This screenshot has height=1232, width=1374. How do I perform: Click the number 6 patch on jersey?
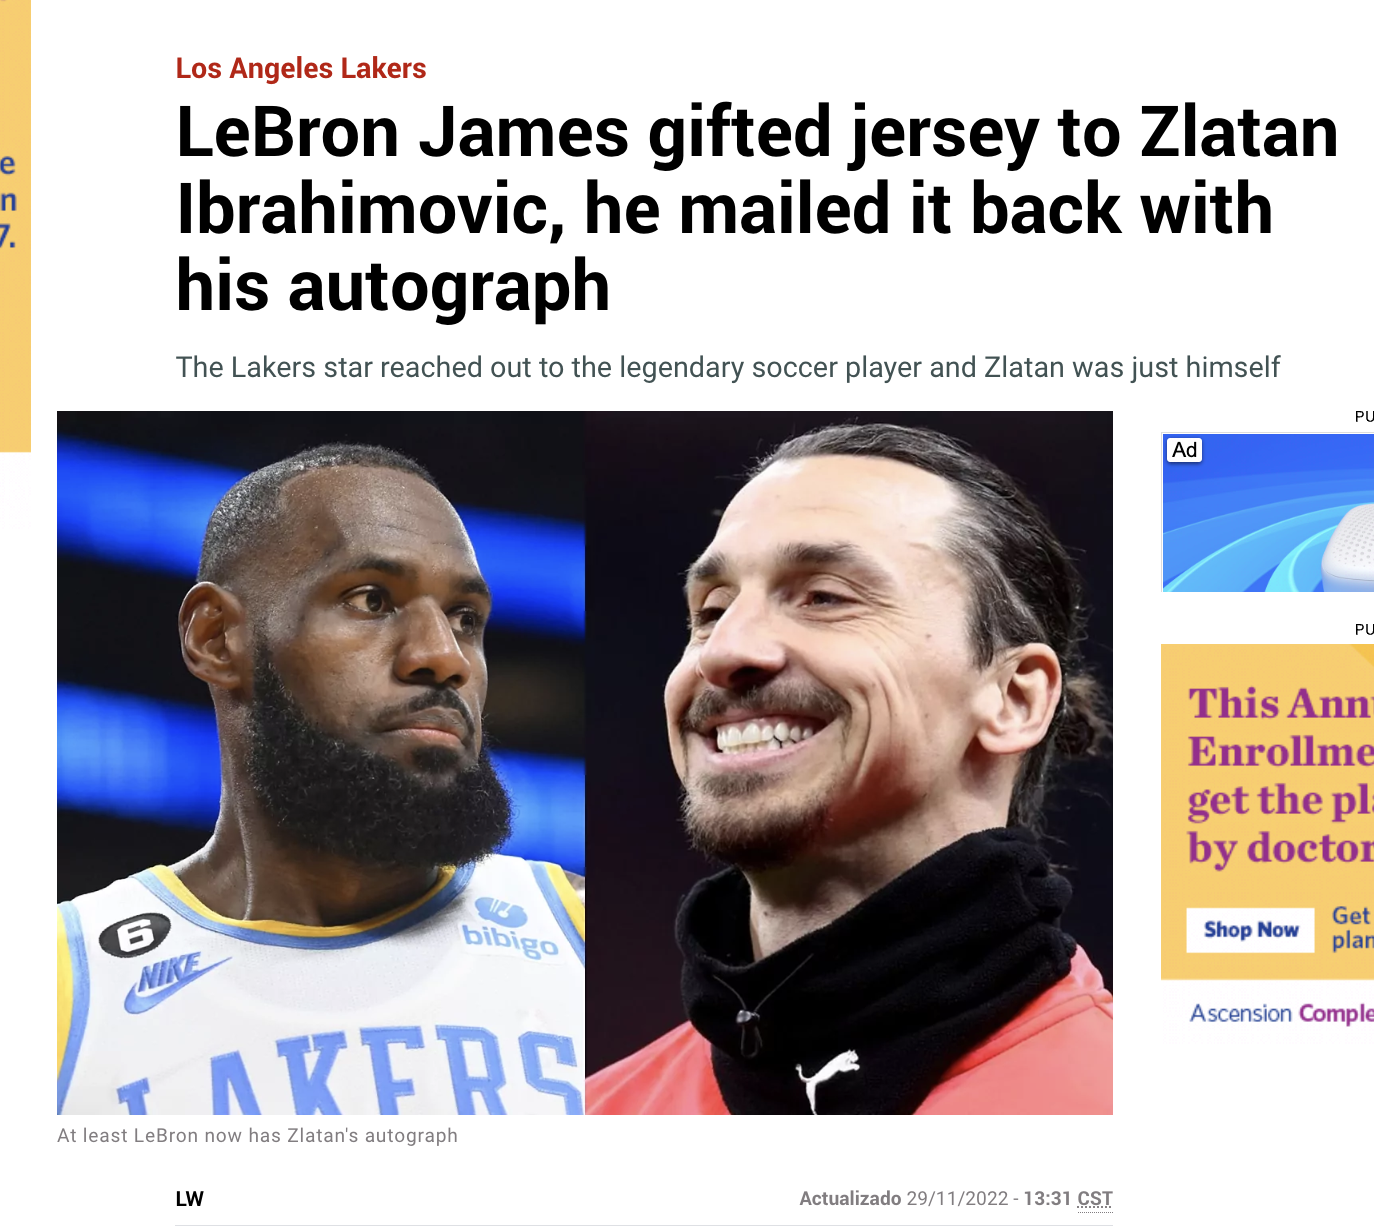(x=135, y=935)
